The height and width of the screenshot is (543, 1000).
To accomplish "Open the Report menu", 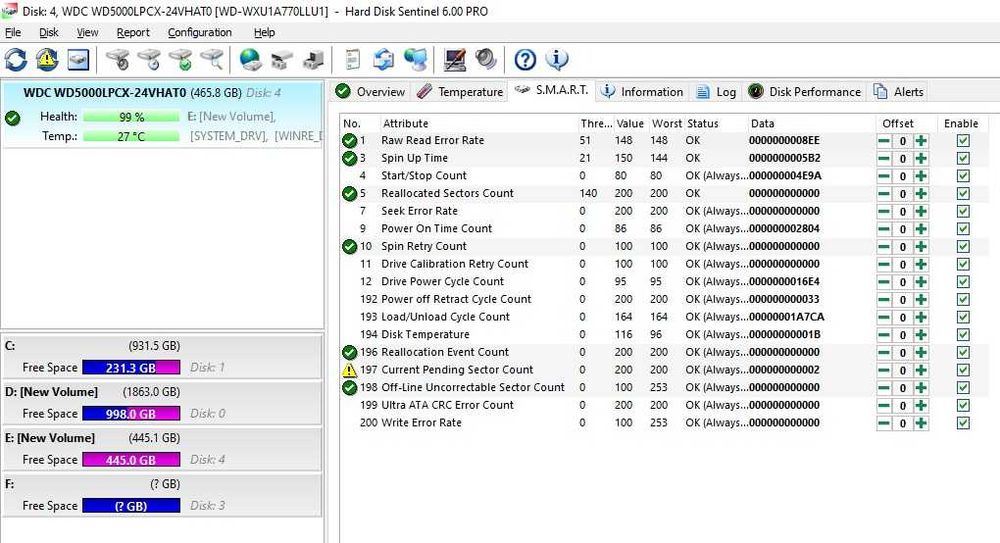I will pyautogui.click(x=133, y=33).
